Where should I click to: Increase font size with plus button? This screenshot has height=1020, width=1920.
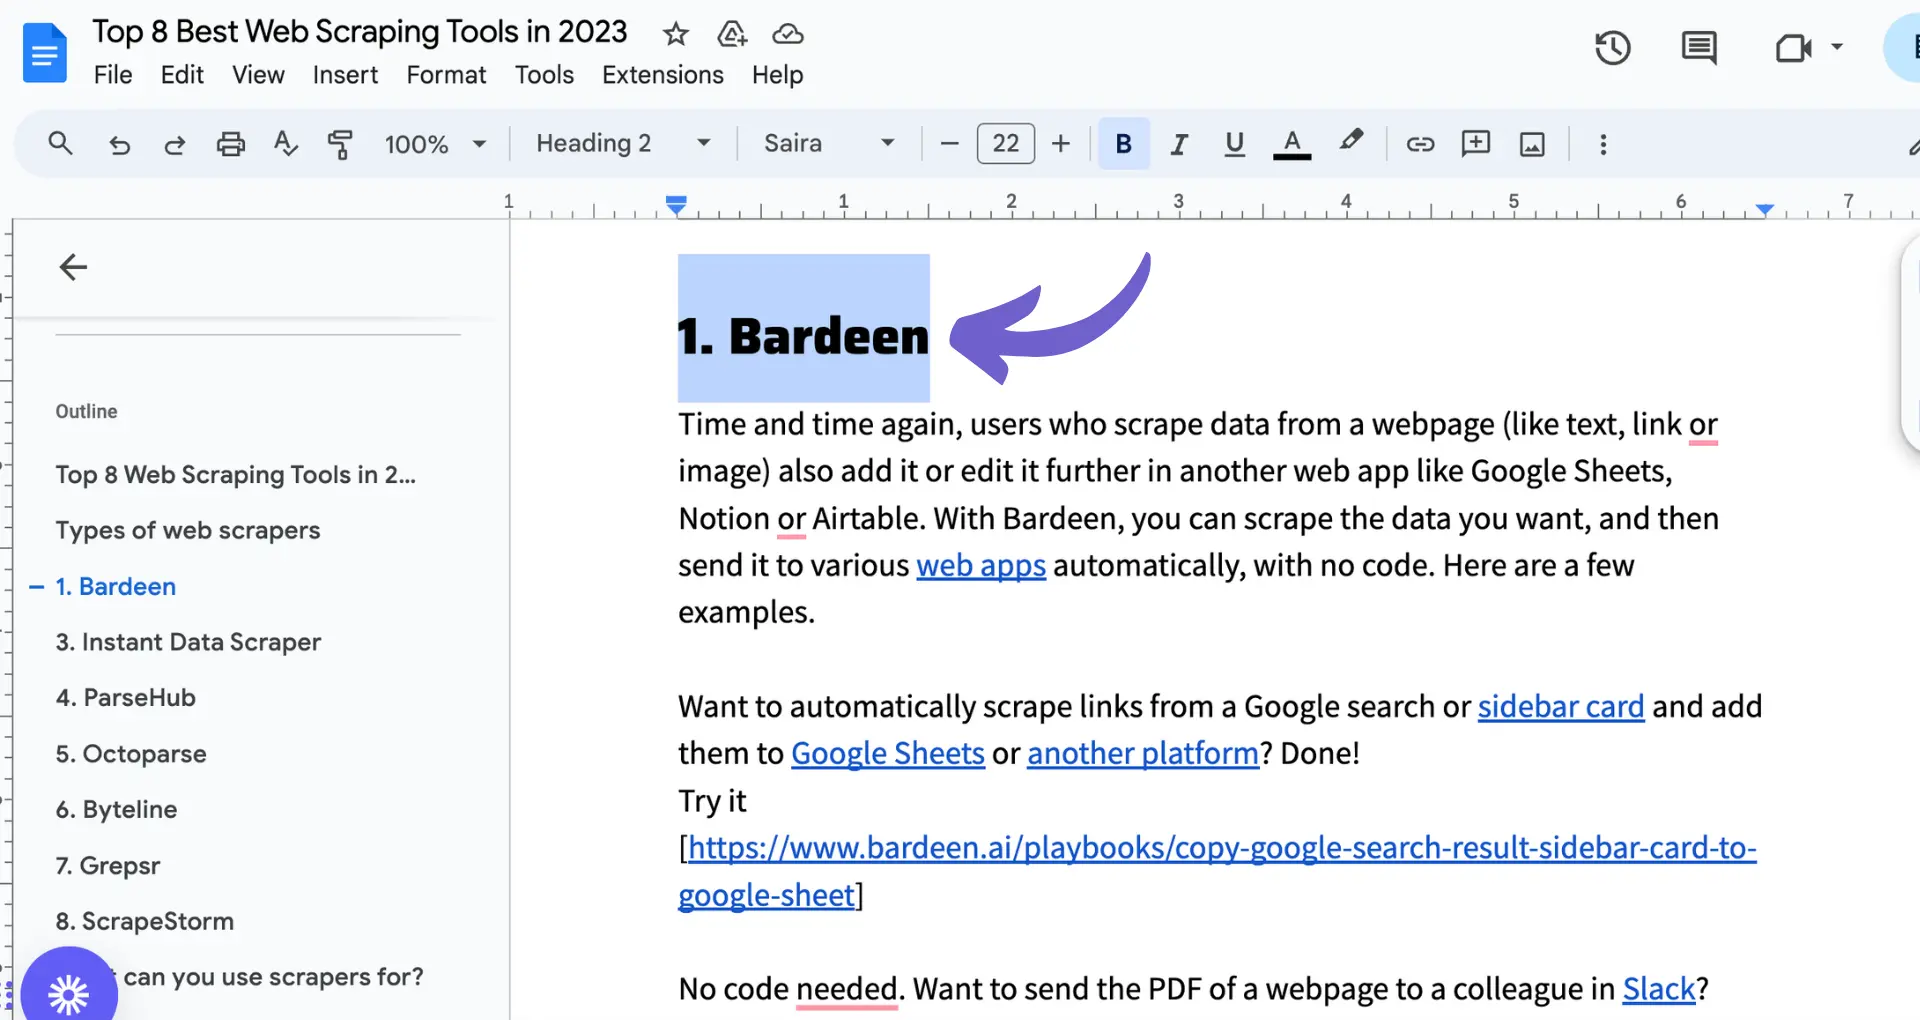click(1061, 144)
